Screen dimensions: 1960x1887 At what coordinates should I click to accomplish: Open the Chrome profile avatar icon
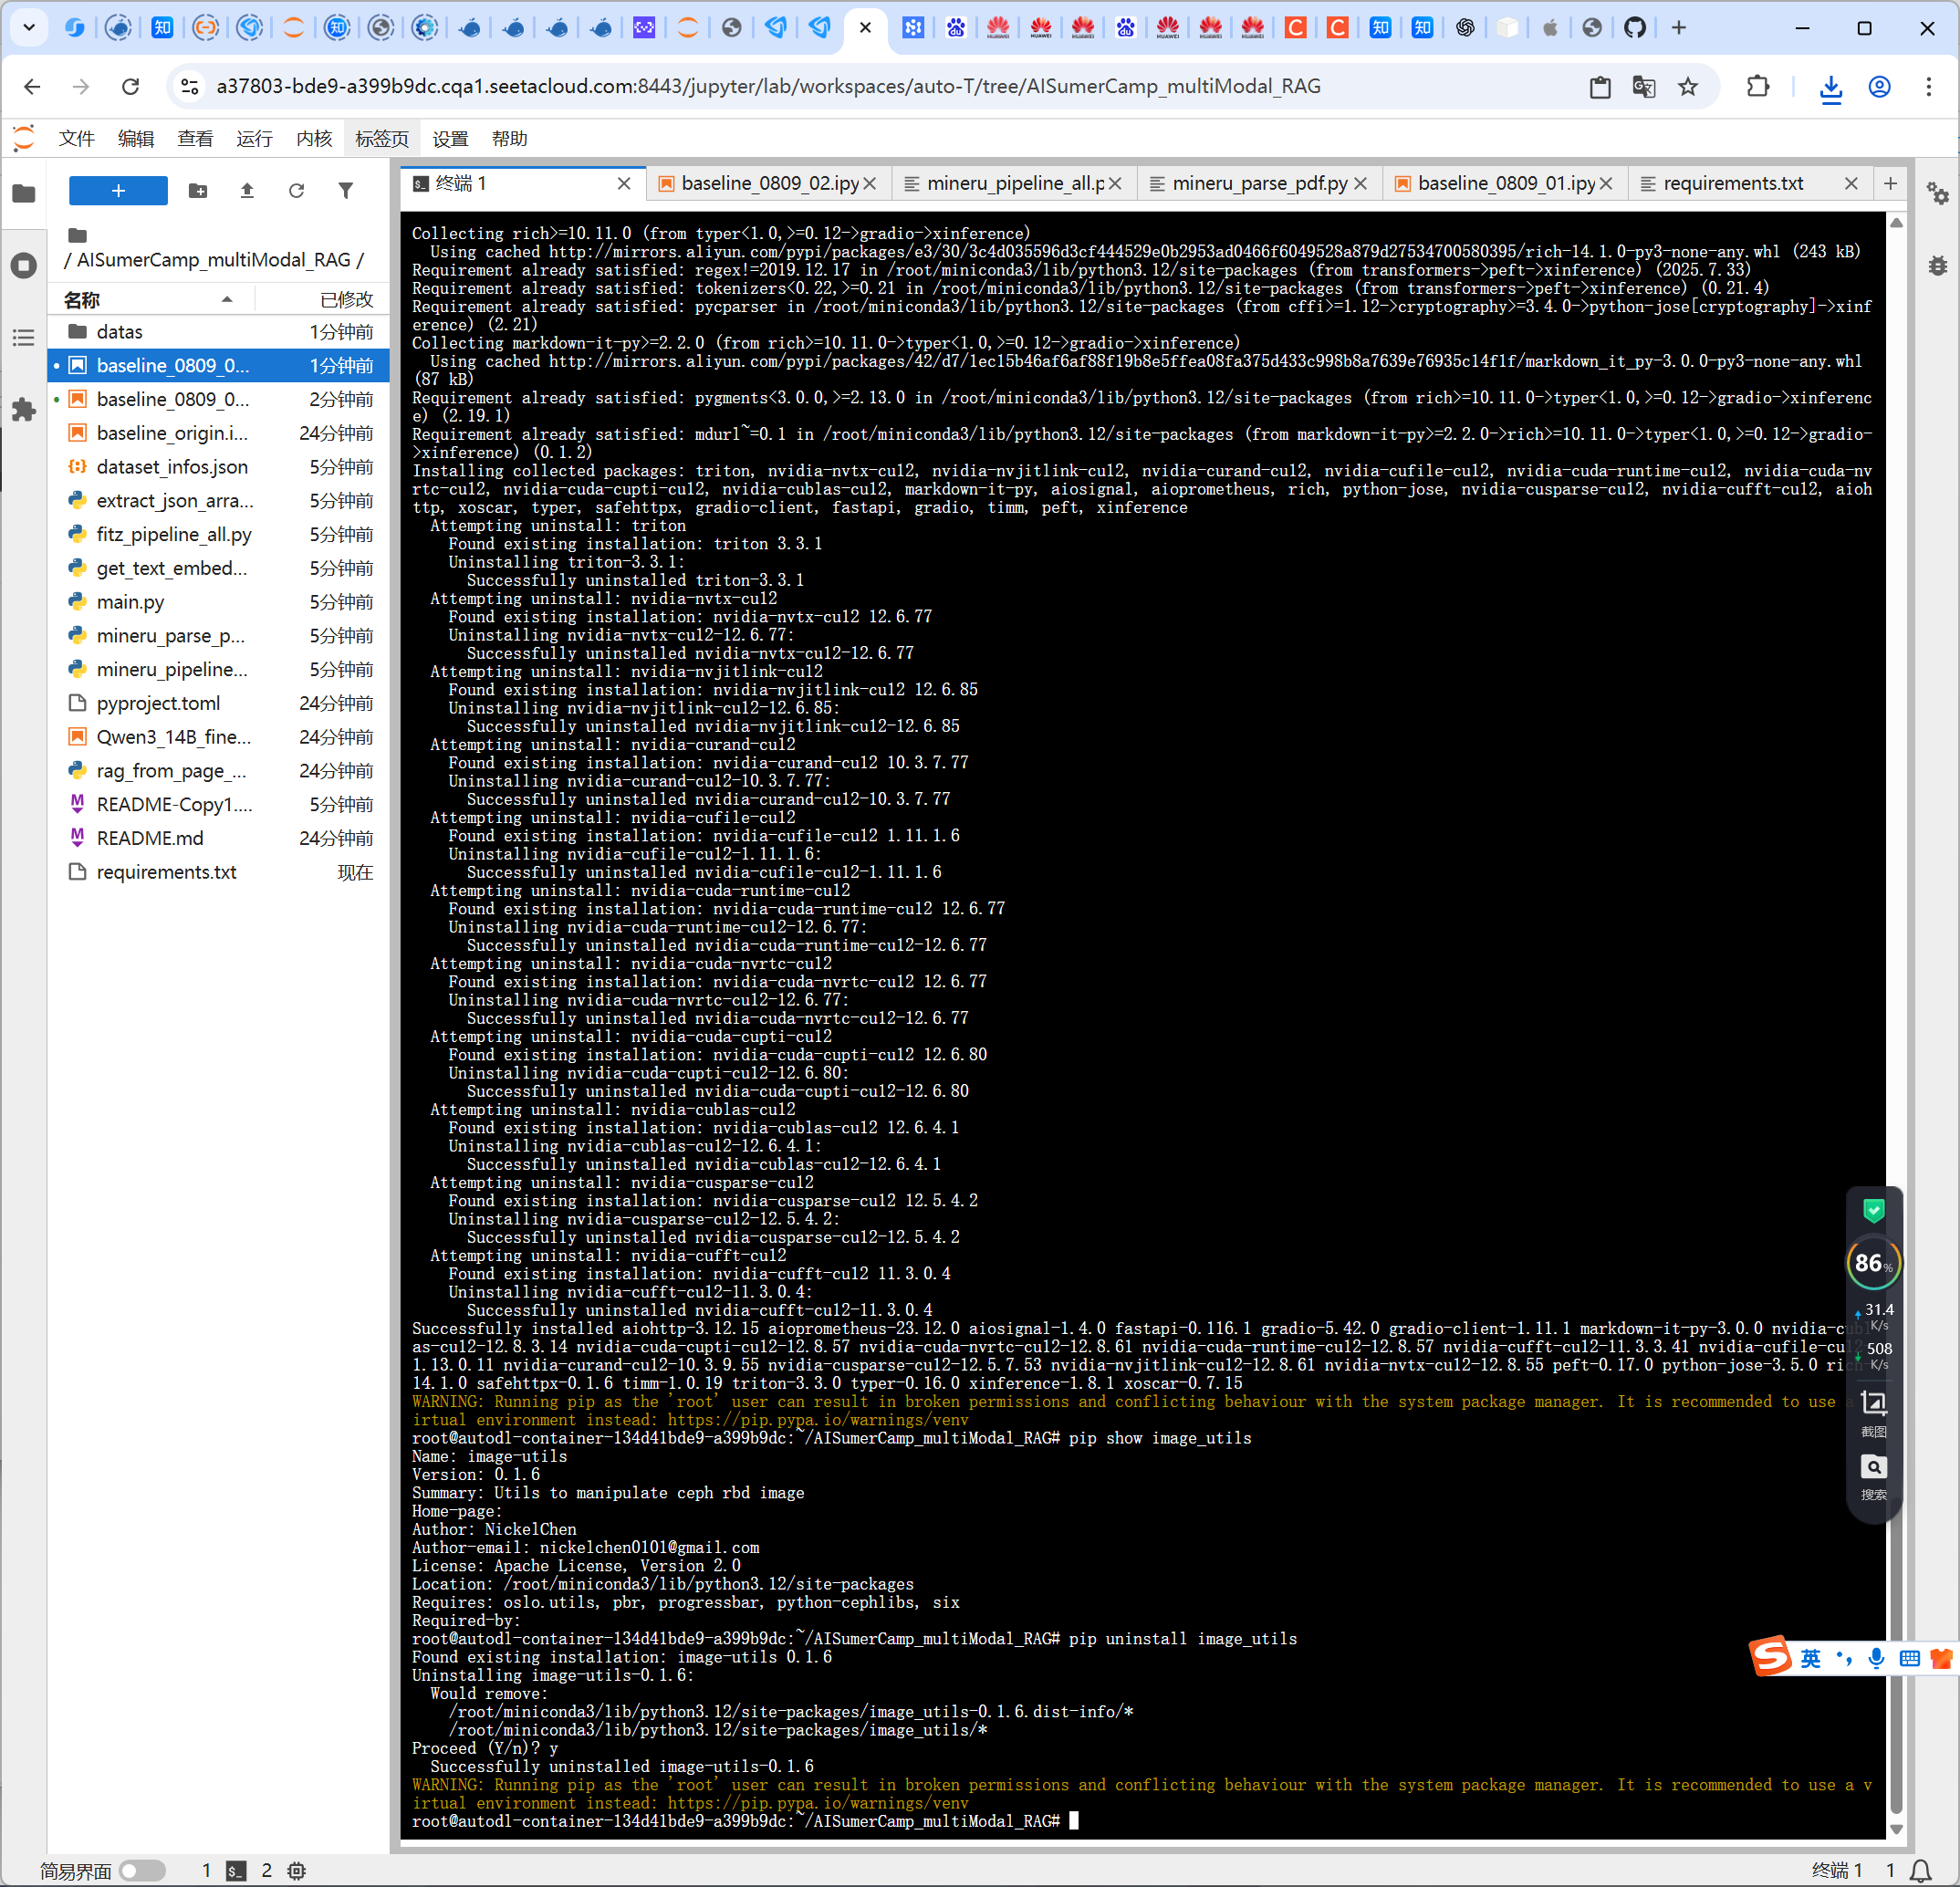point(1880,87)
